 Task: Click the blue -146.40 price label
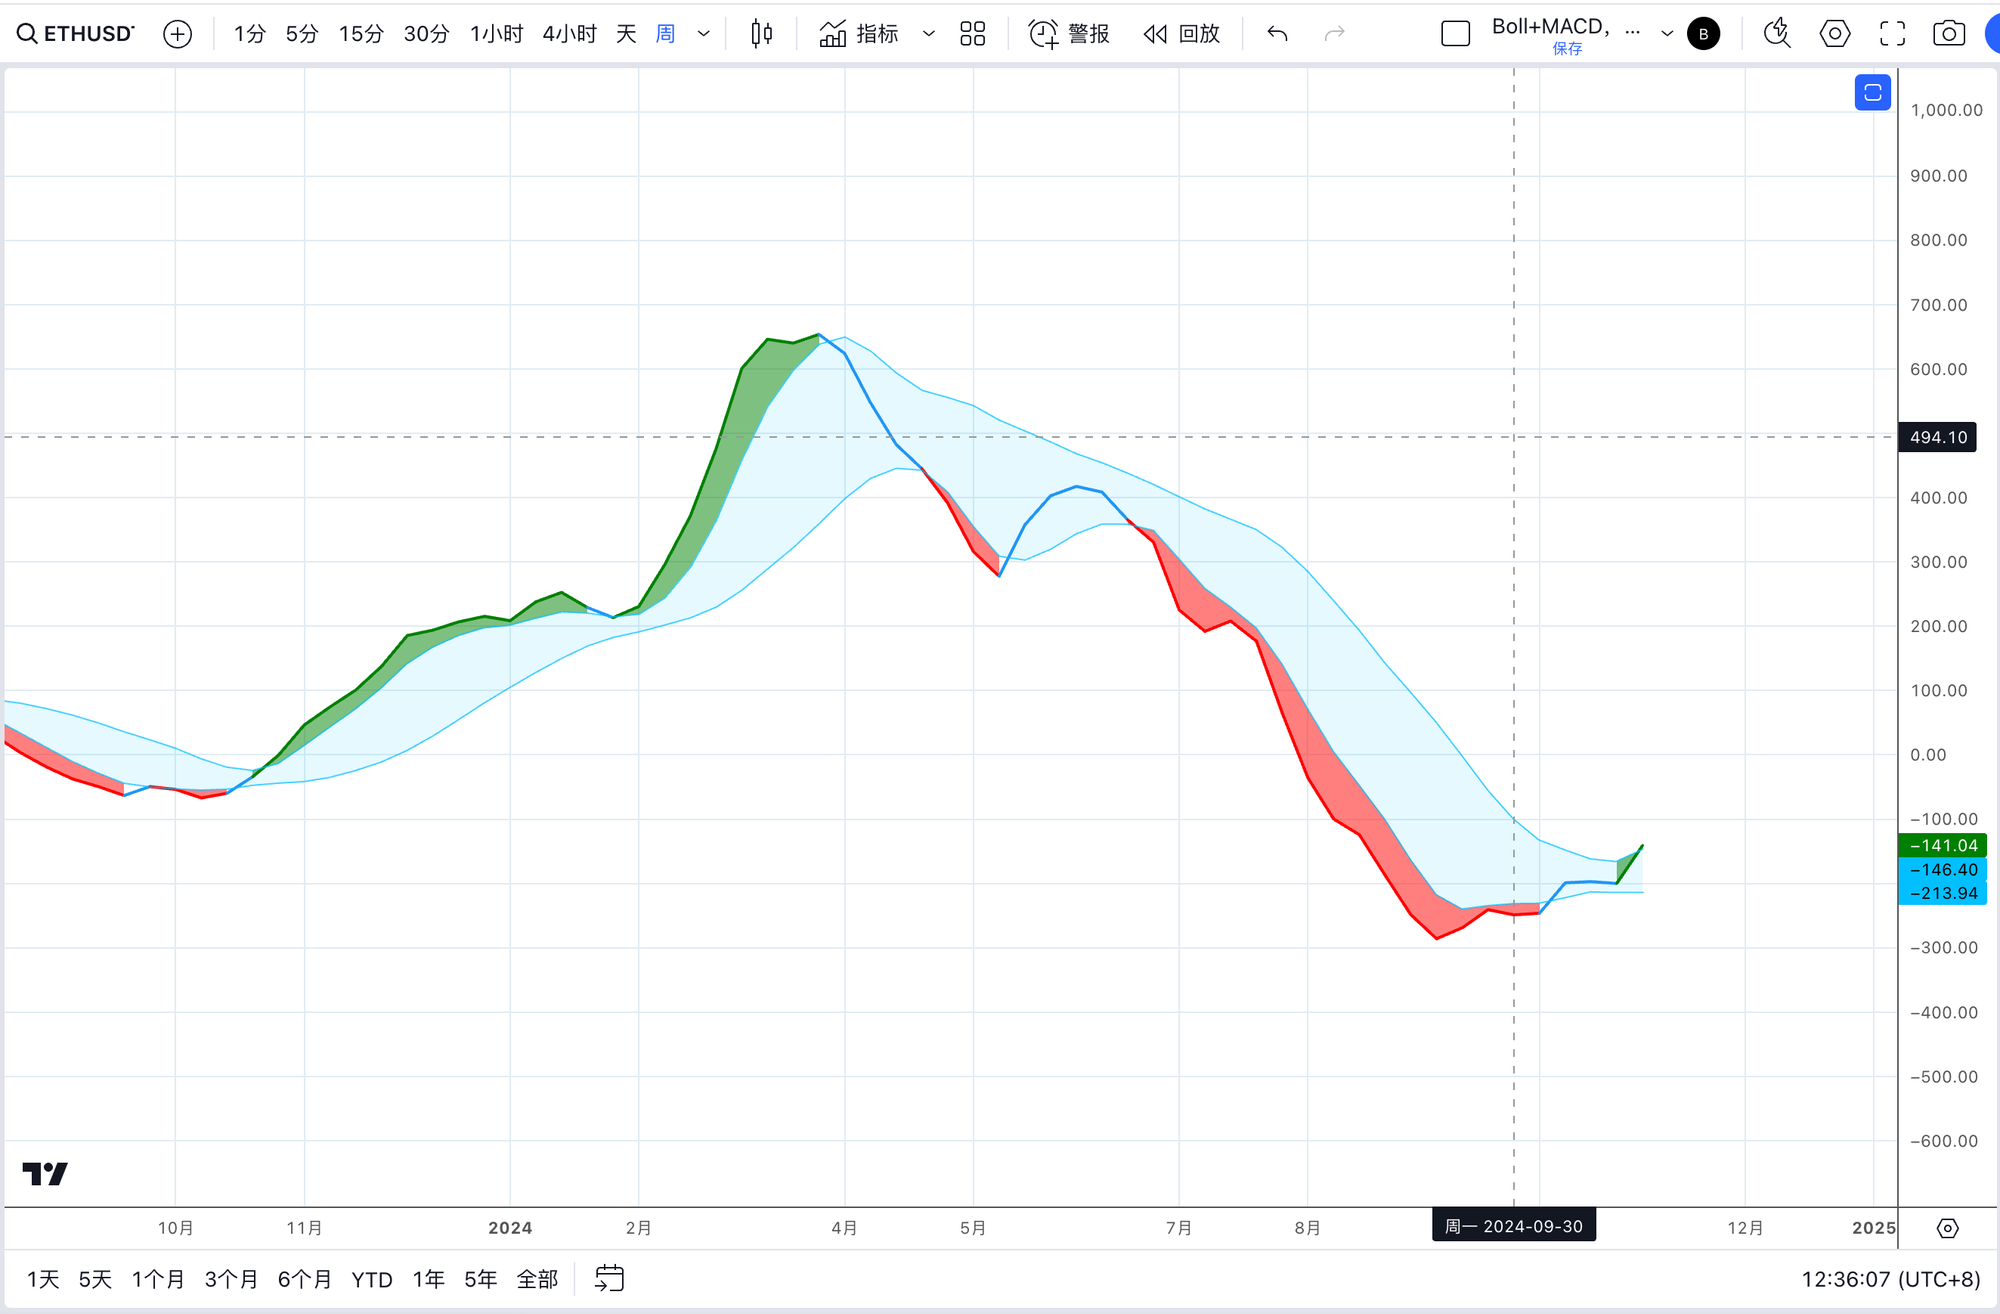coord(1942,870)
